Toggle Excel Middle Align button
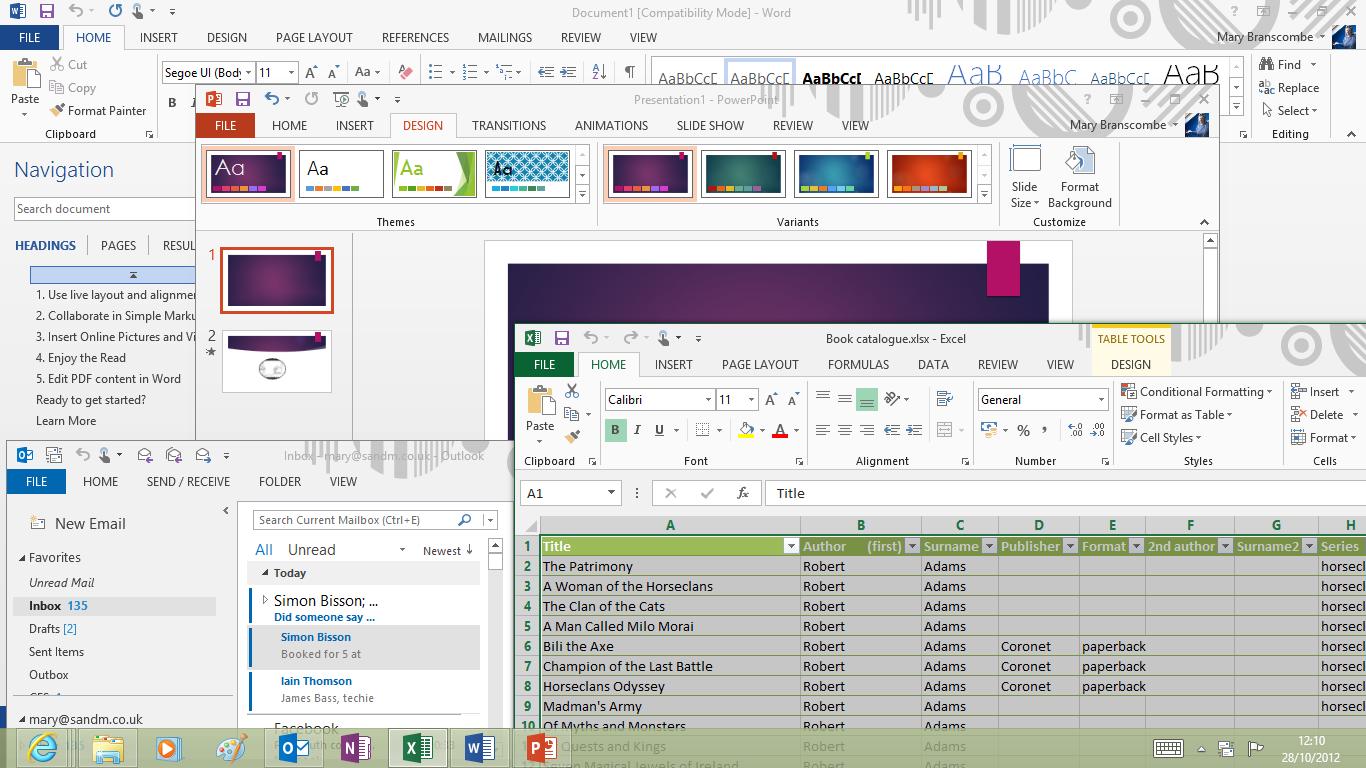 (845, 399)
